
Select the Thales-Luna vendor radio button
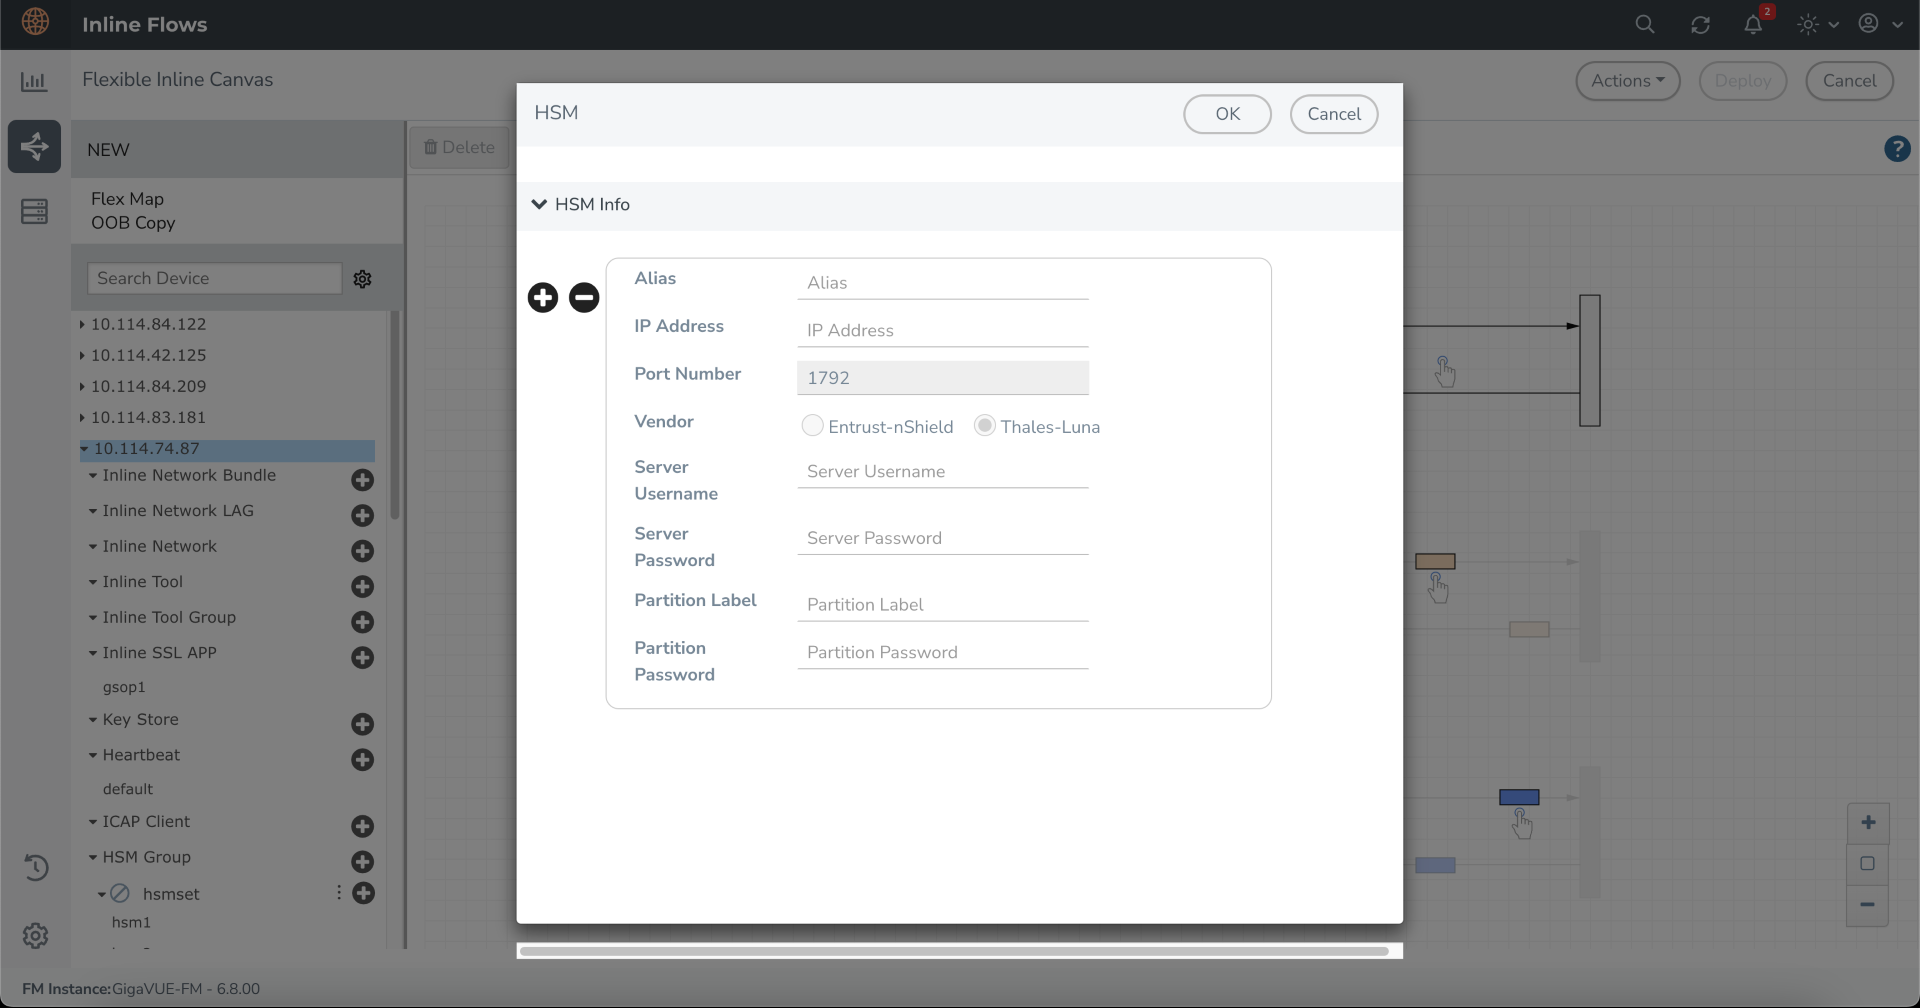(985, 426)
